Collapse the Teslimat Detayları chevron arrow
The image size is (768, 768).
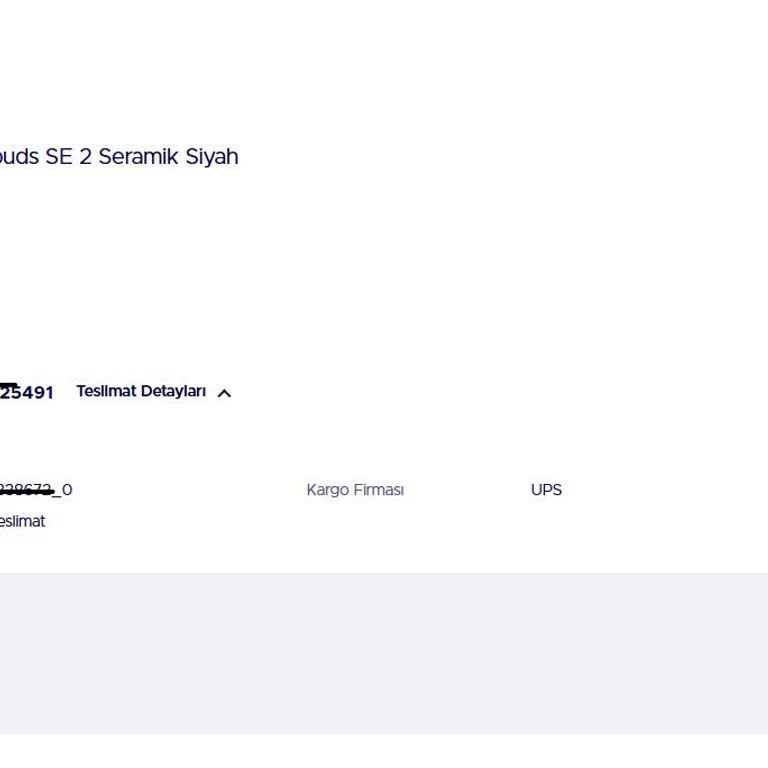(x=224, y=393)
